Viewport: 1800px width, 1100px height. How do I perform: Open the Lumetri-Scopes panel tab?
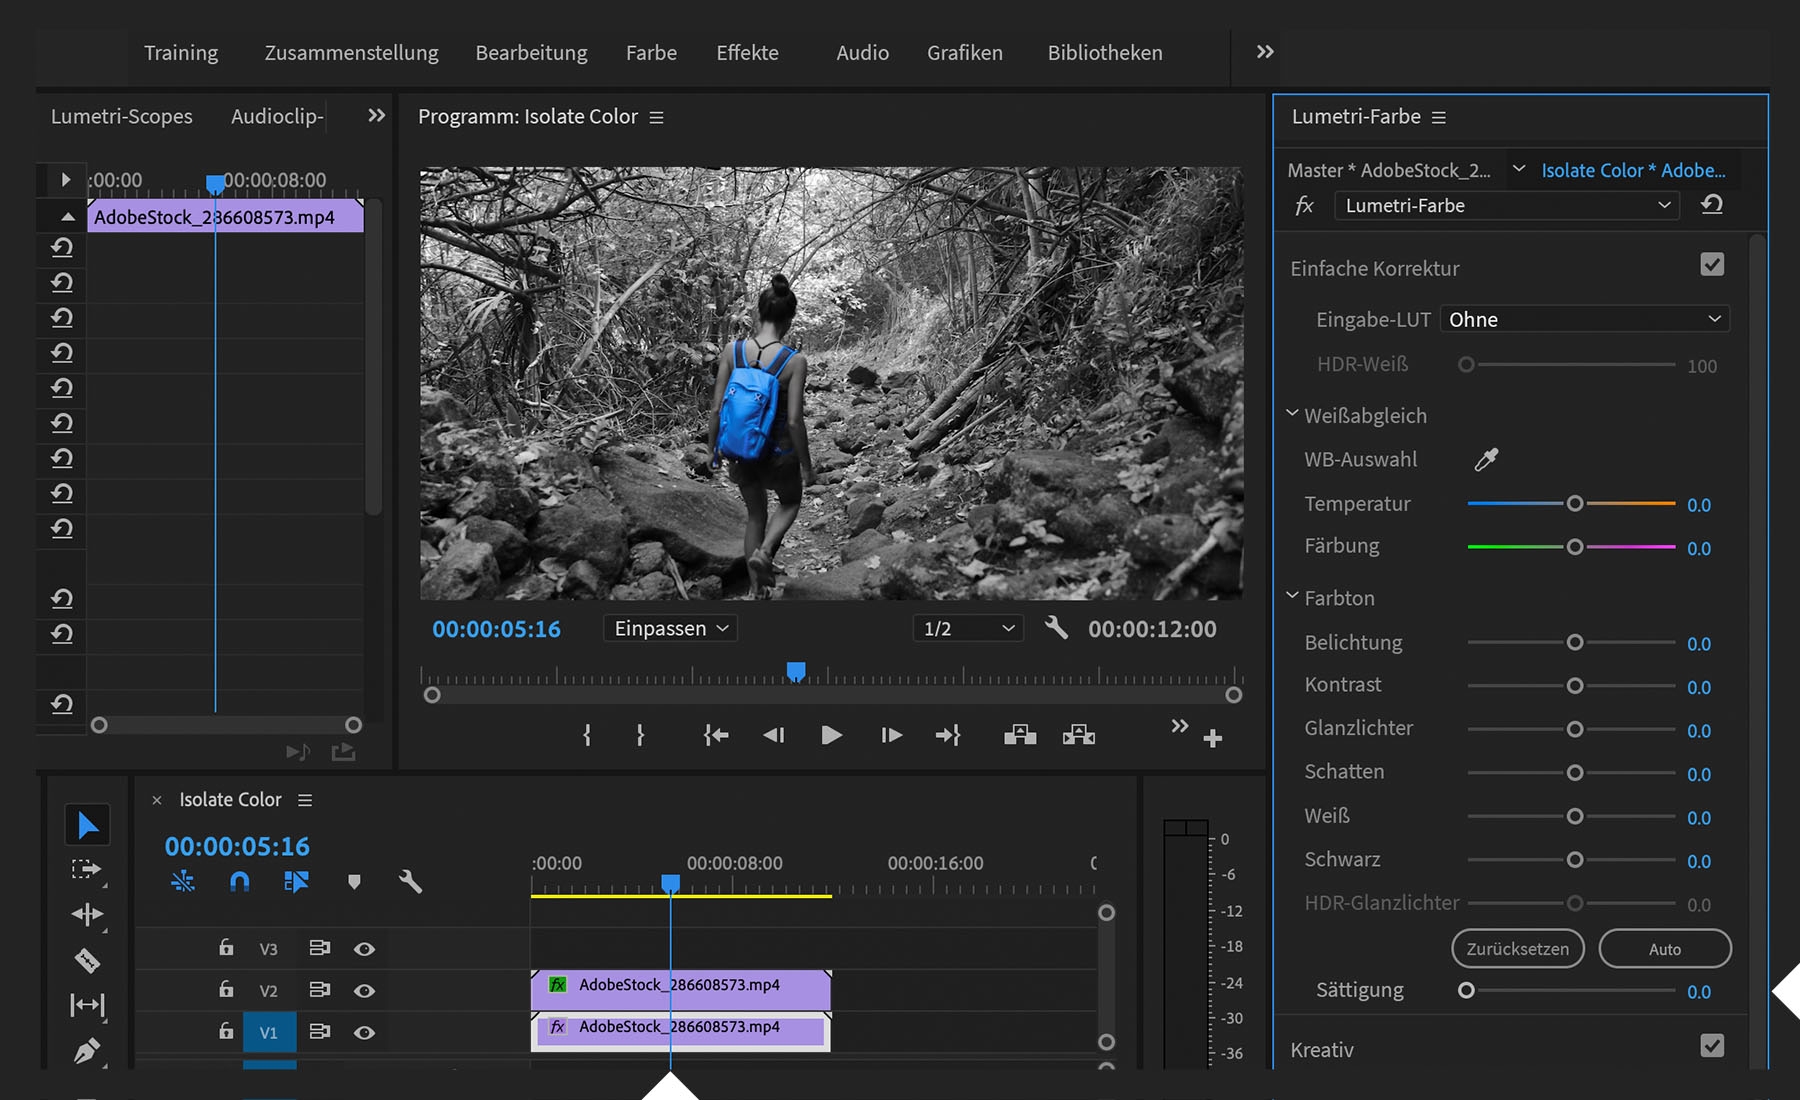coord(121,116)
